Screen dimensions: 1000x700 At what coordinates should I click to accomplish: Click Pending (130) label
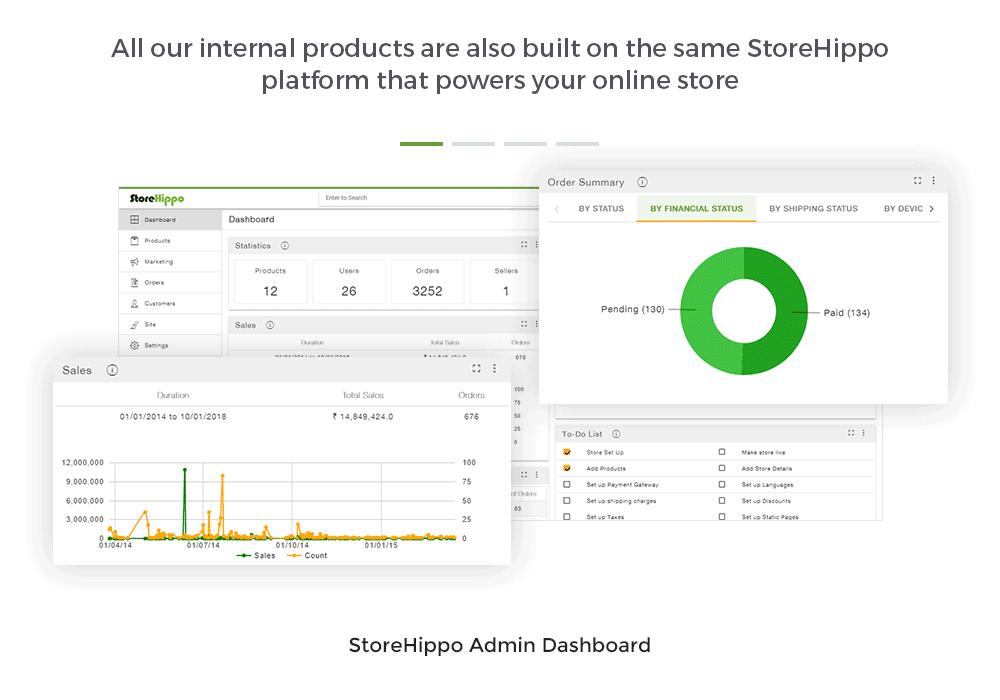coord(633,309)
